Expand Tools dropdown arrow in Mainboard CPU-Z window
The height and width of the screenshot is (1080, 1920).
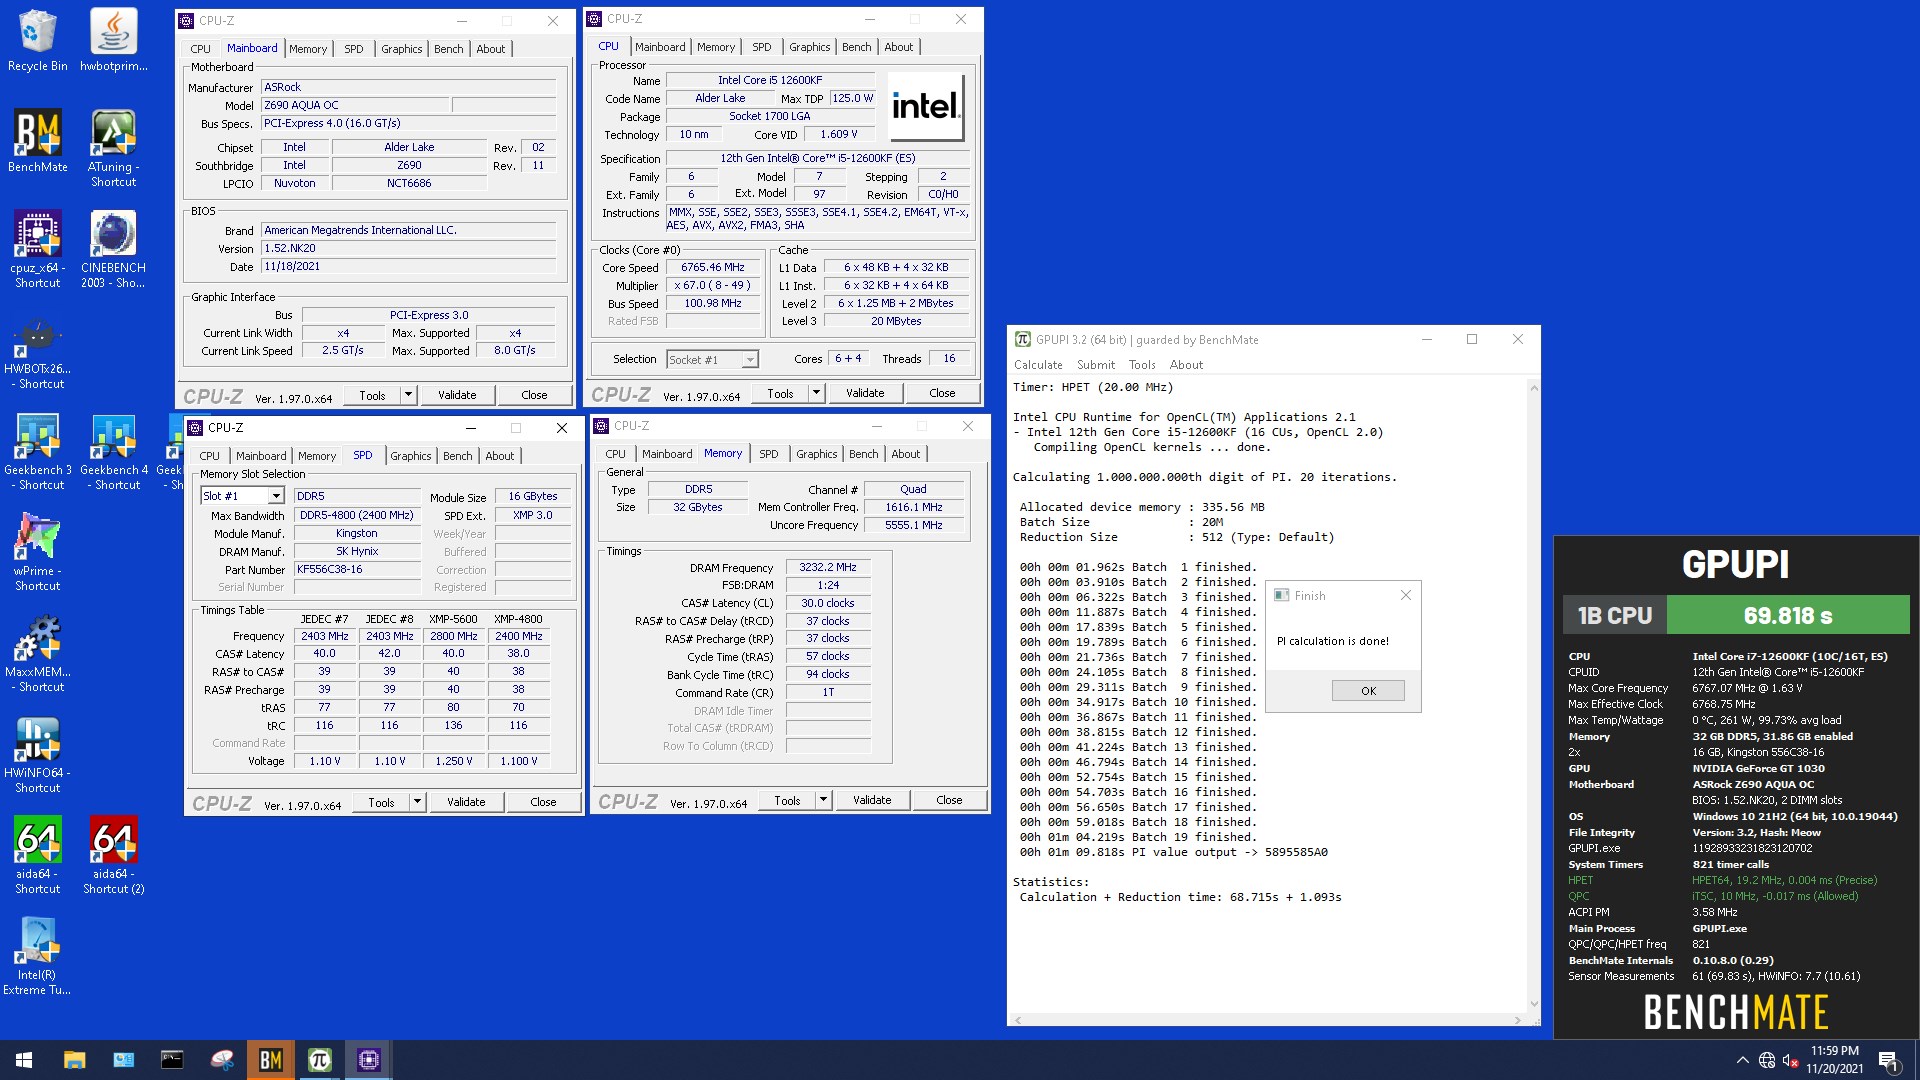tap(408, 395)
